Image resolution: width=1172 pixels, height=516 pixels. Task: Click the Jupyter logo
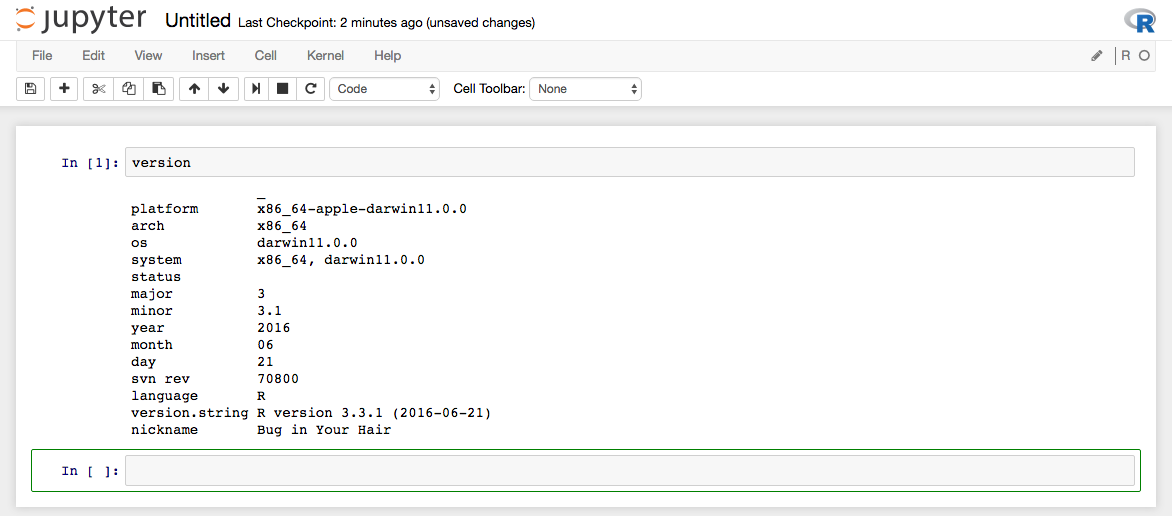coord(82,20)
